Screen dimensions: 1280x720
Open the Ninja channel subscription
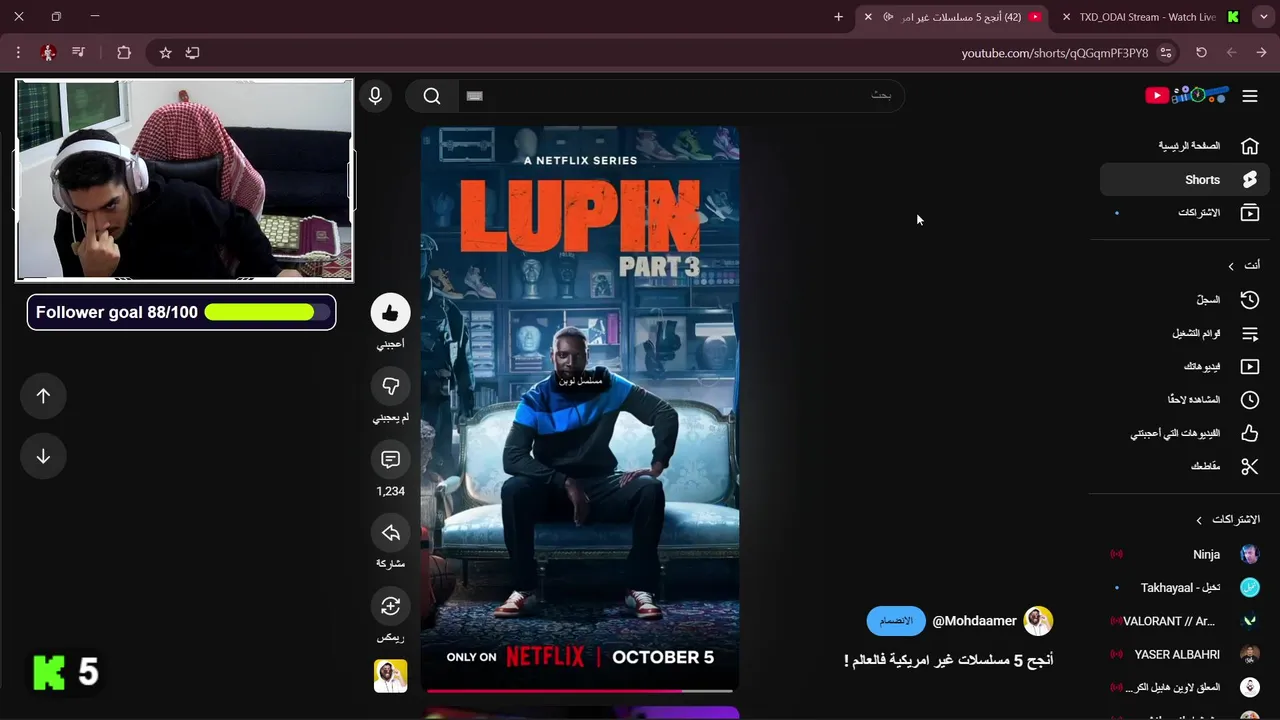point(1185,554)
